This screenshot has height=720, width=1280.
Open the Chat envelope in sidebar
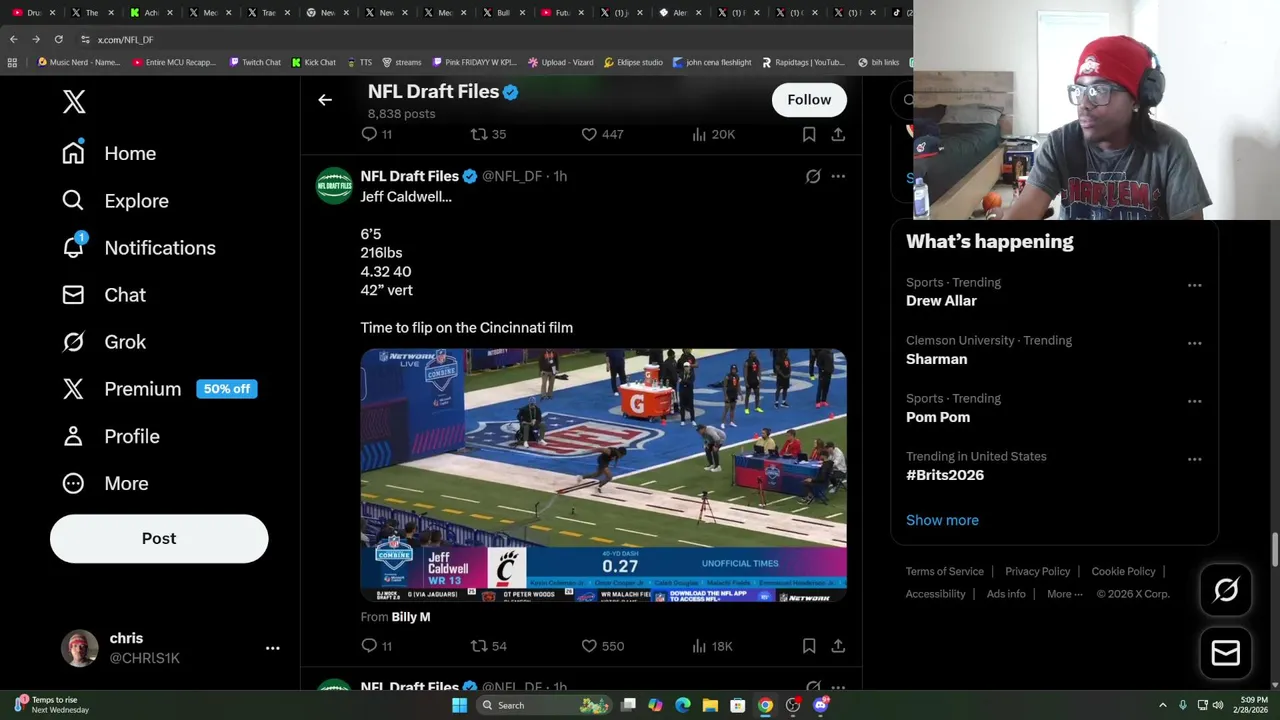coord(74,295)
